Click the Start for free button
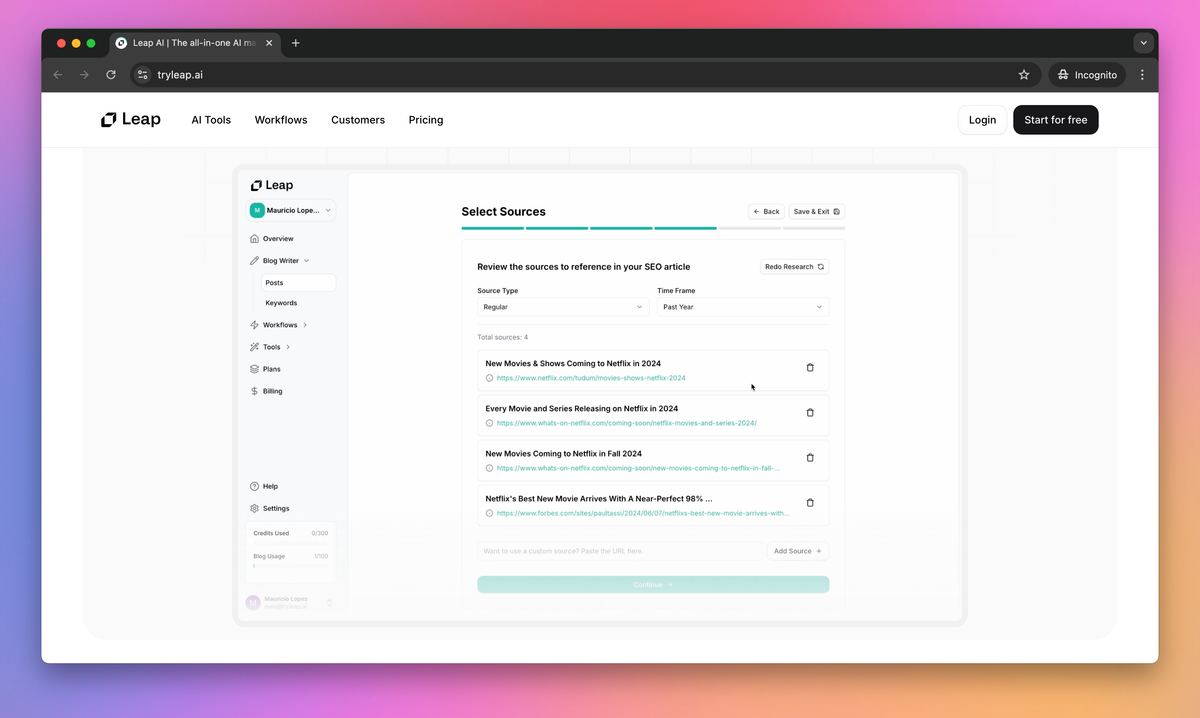The width and height of the screenshot is (1200, 718). coord(1055,120)
